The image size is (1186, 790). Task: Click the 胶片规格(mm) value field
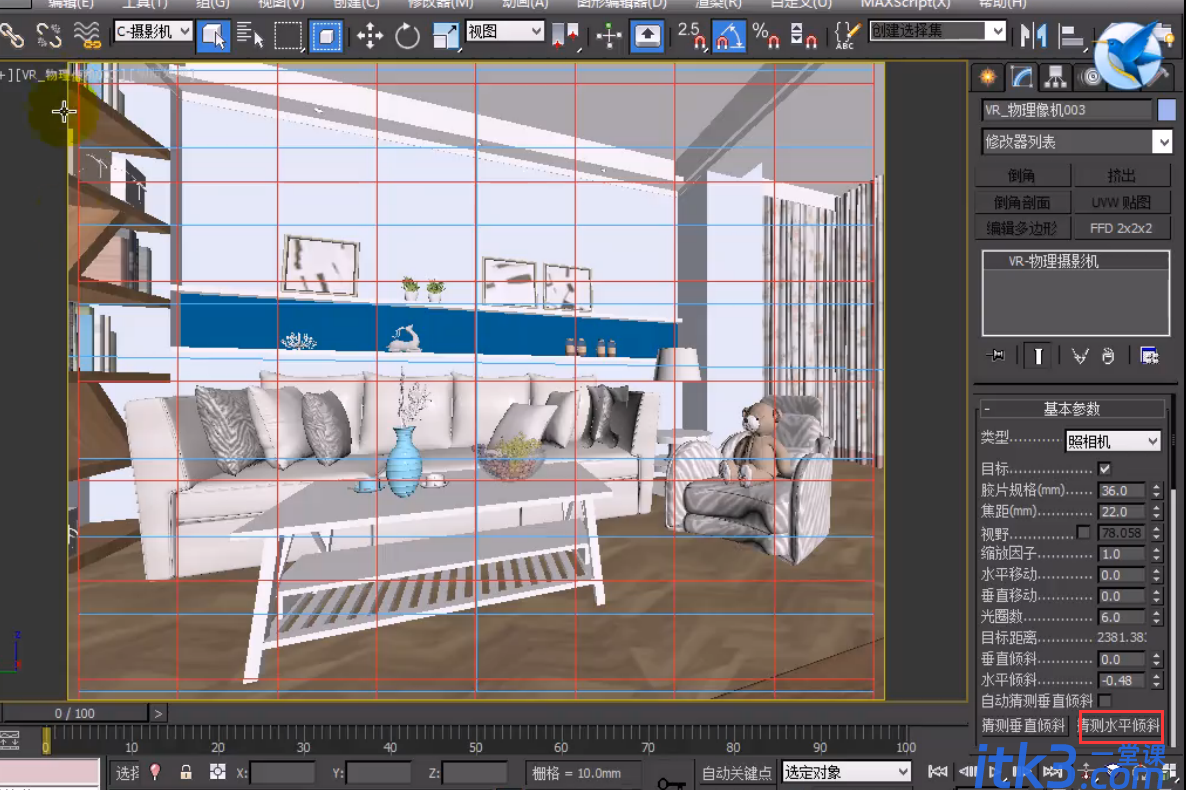tap(1122, 490)
